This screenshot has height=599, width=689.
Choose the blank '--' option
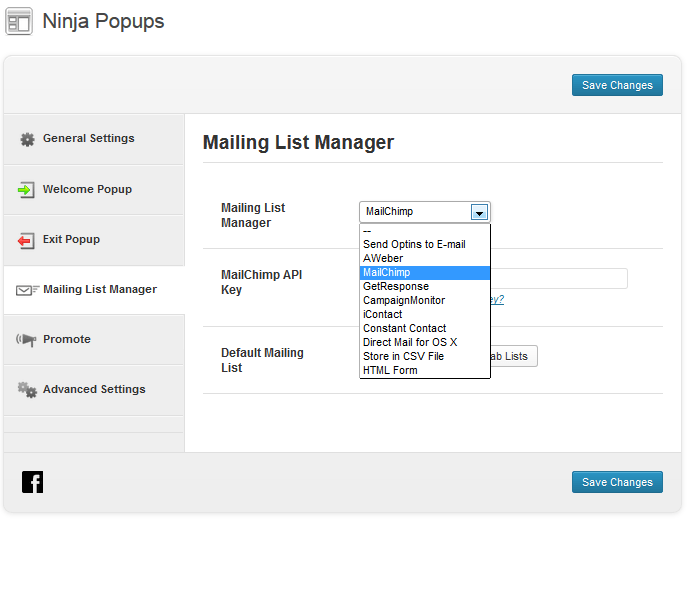click(424, 231)
